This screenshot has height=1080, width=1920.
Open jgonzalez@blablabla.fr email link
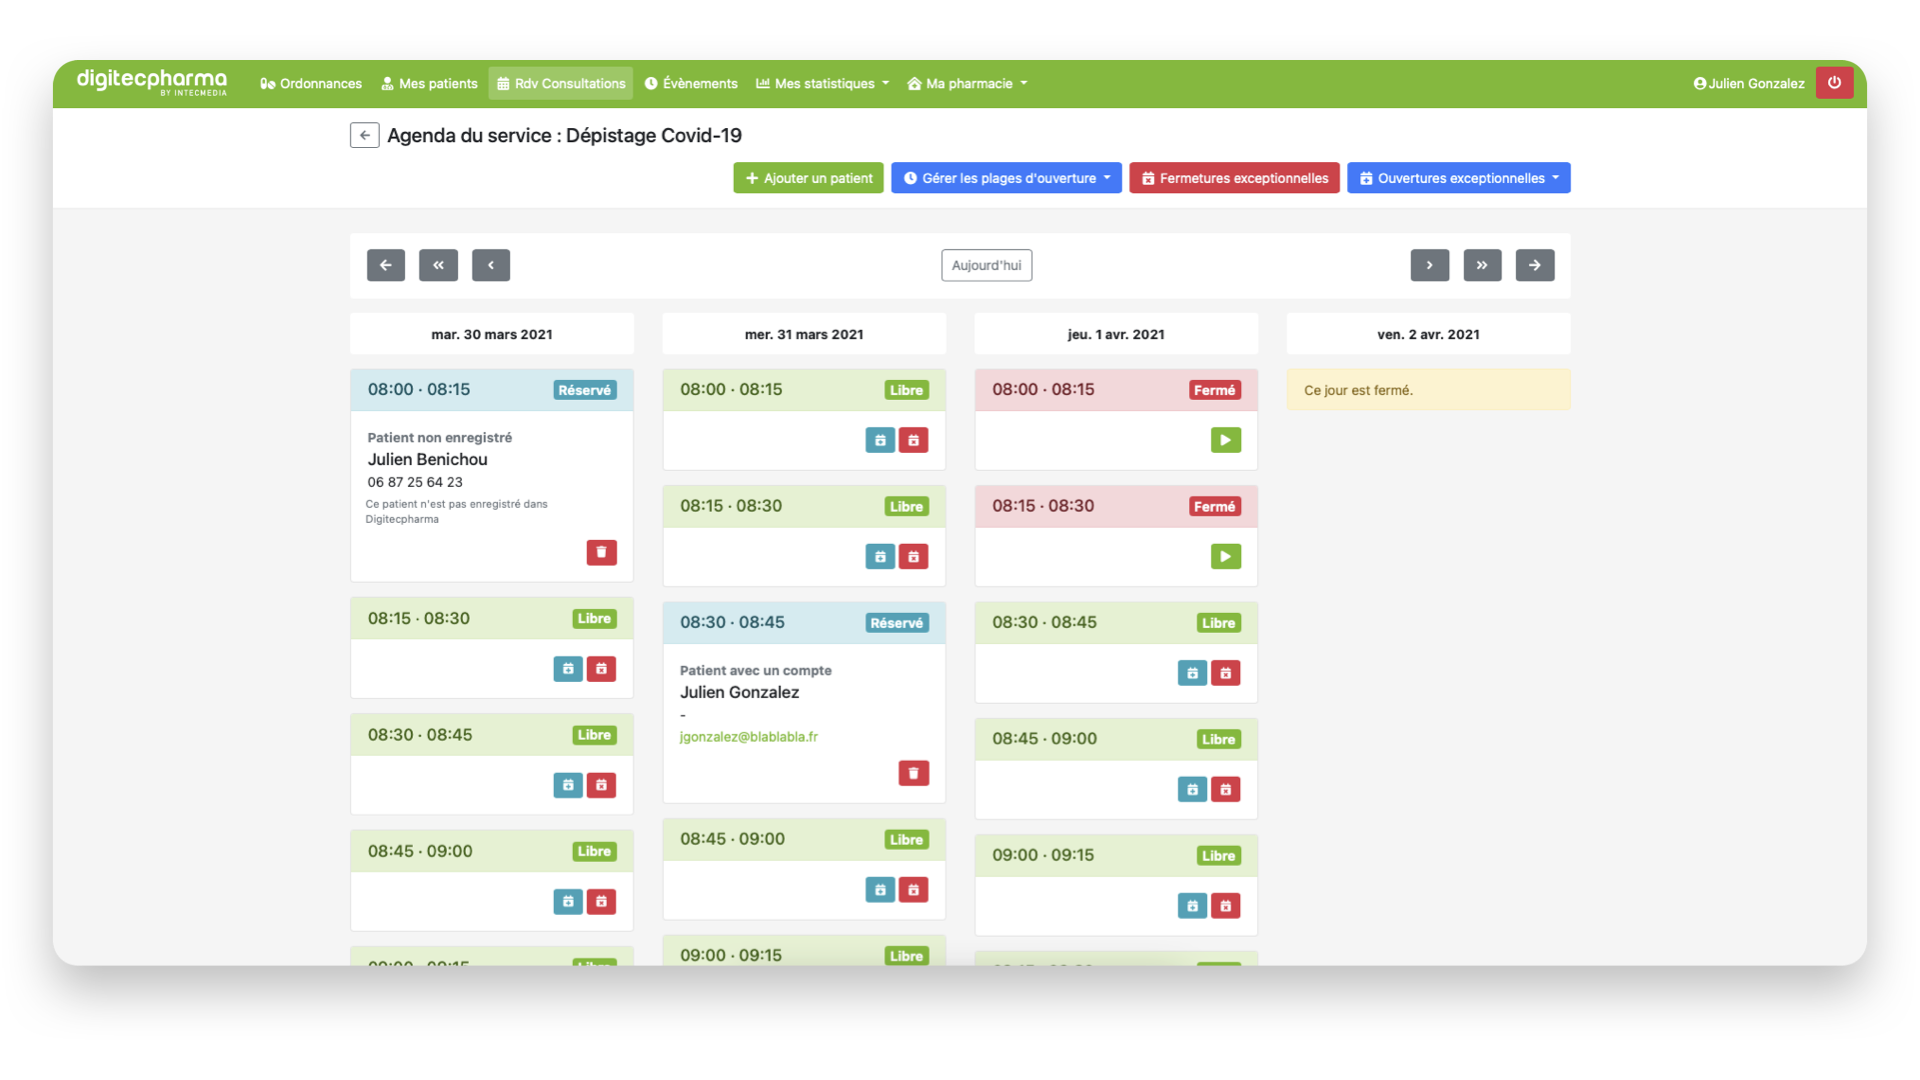(x=748, y=737)
